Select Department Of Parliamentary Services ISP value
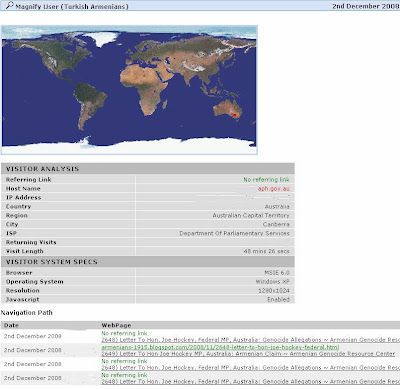This screenshot has width=400, height=389. [x=234, y=233]
